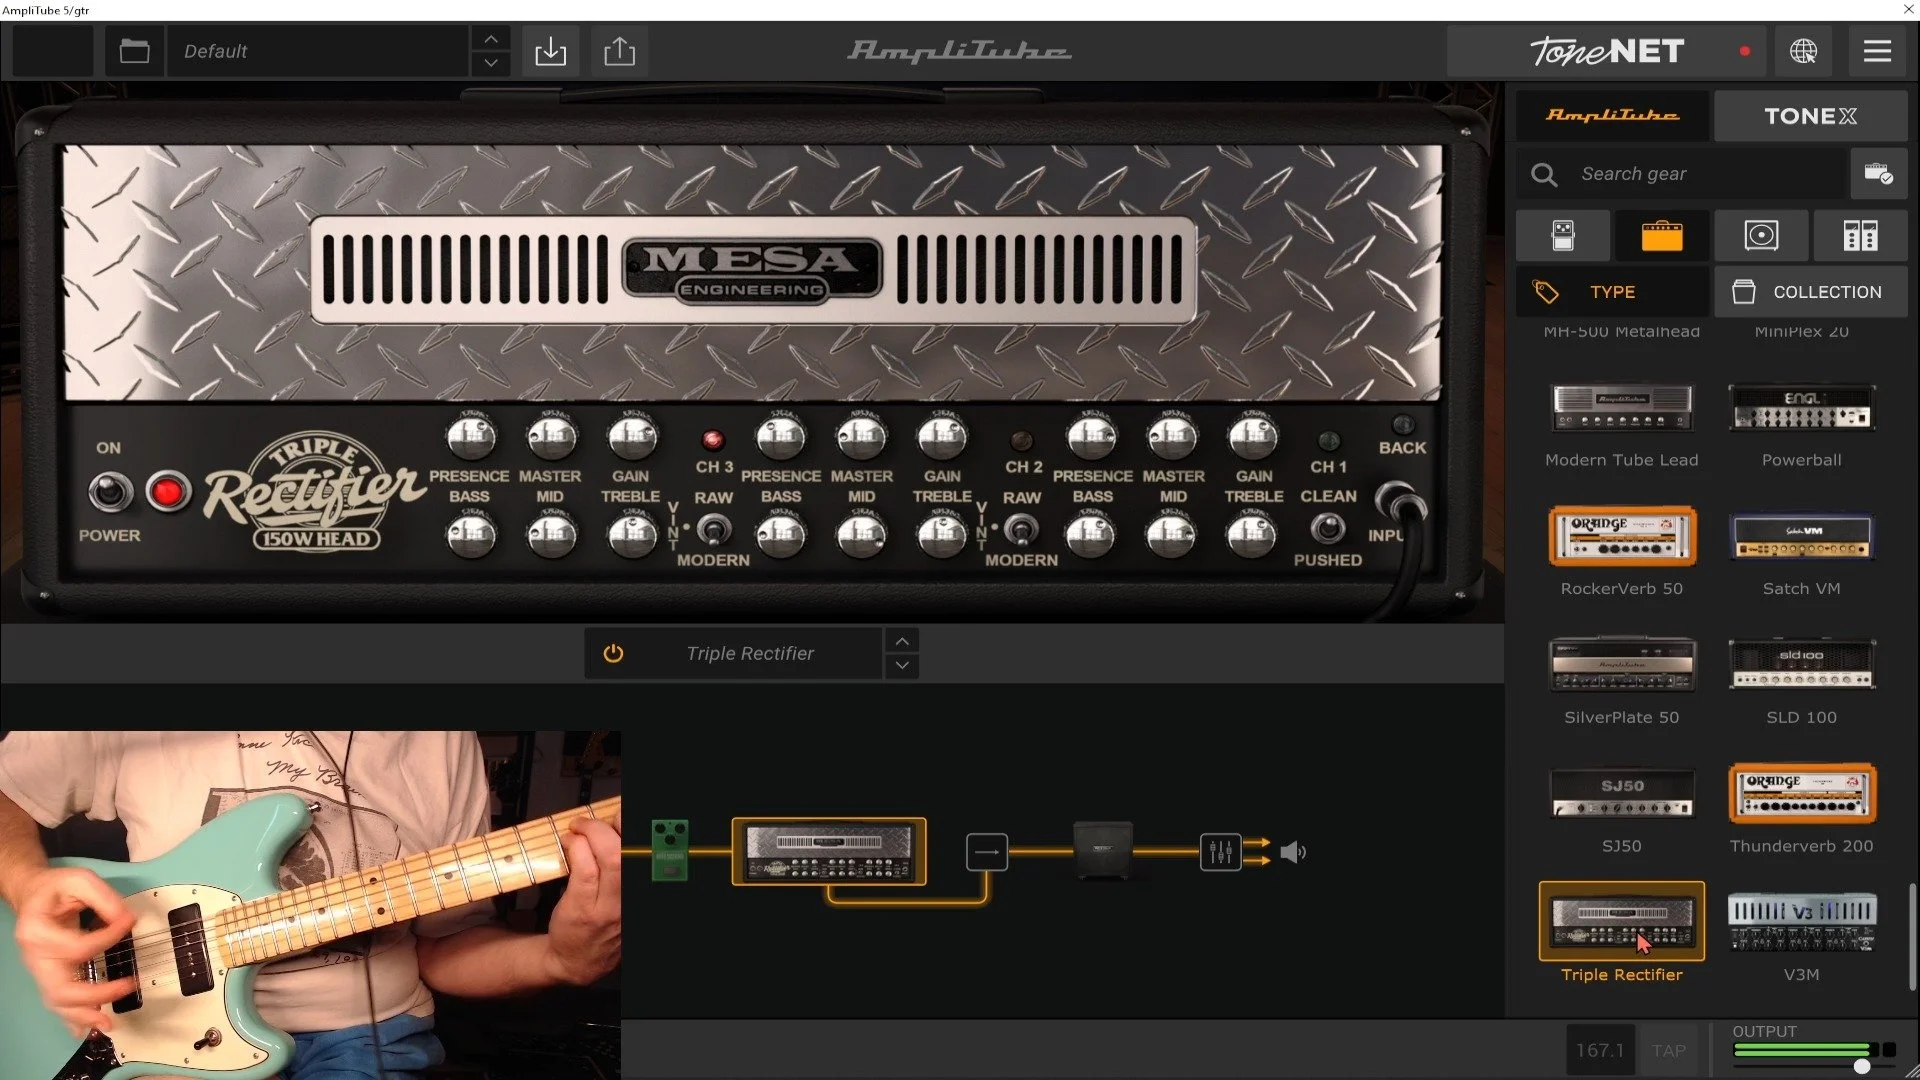Open the hamburger main menu
The image size is (1920, 1080).
(x=1877, y=51)
